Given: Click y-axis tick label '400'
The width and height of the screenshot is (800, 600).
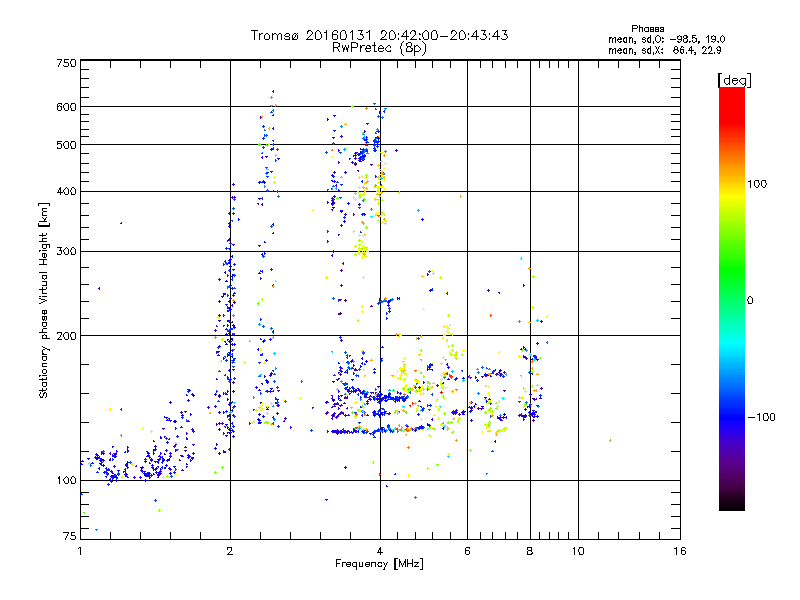Looking at the screenshot, I should click(66, 192).
